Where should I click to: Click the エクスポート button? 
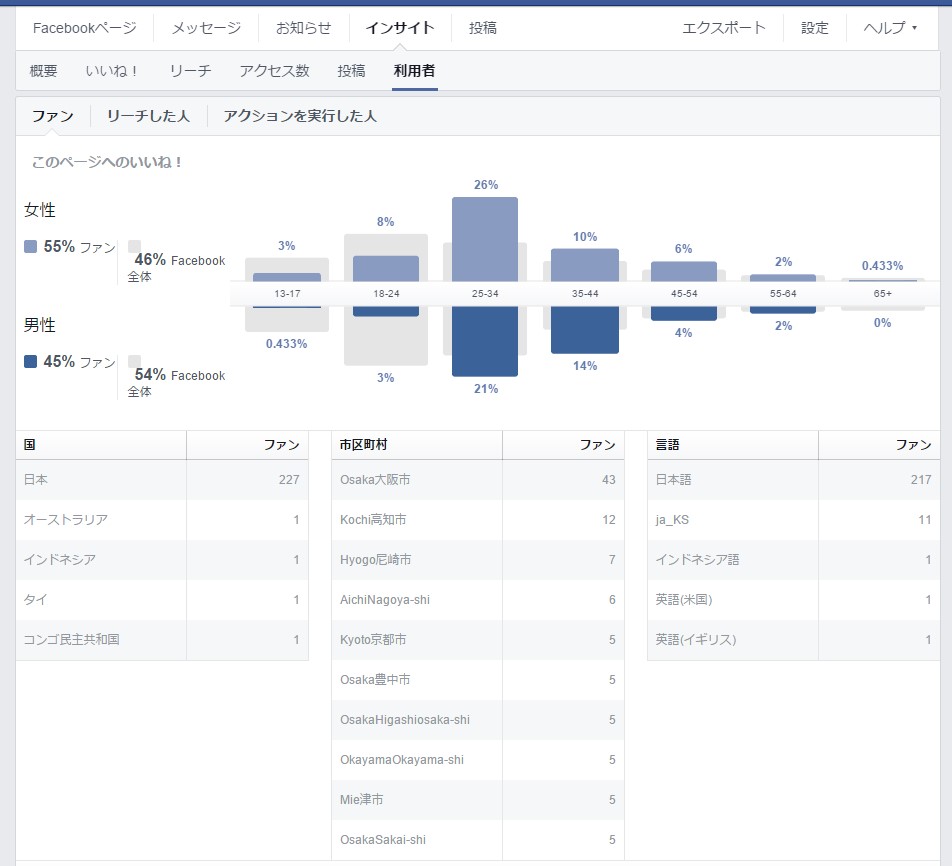click(724, 28)
